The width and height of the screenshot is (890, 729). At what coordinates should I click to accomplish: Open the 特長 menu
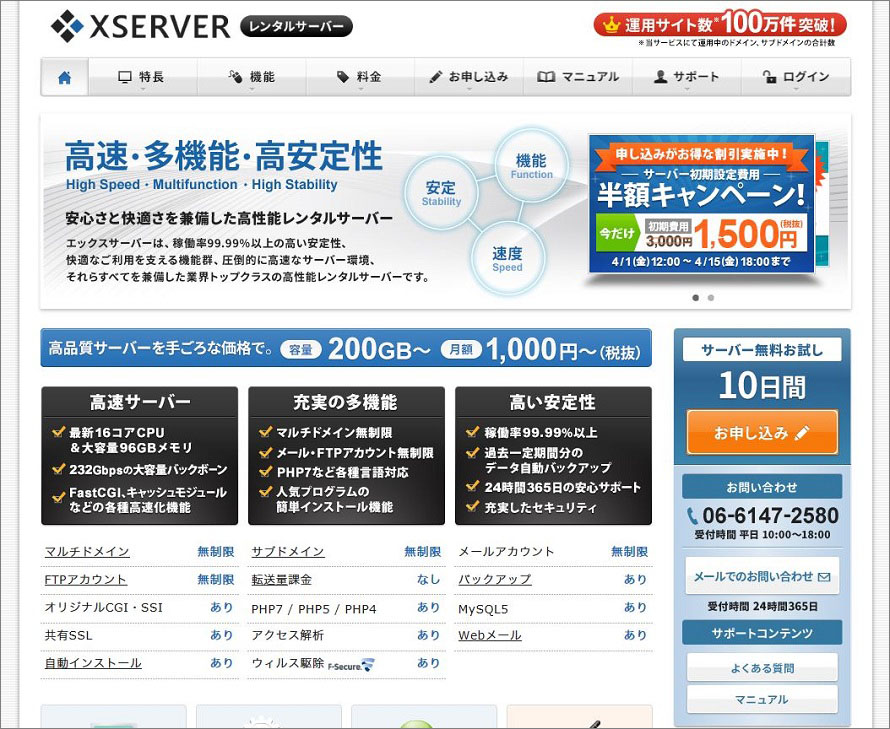point(143,77)
